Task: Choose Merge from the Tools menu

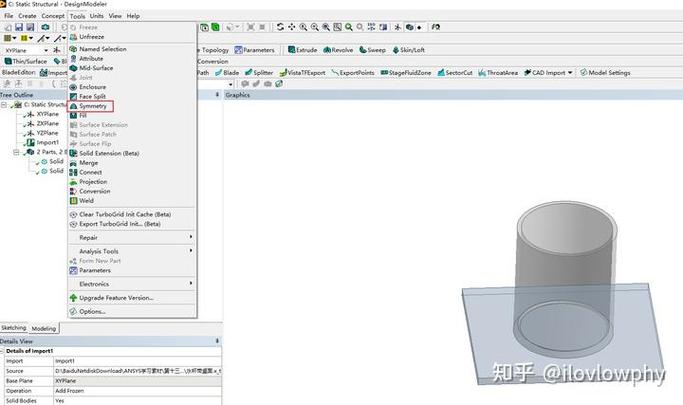Action: [x=88, y=163]
